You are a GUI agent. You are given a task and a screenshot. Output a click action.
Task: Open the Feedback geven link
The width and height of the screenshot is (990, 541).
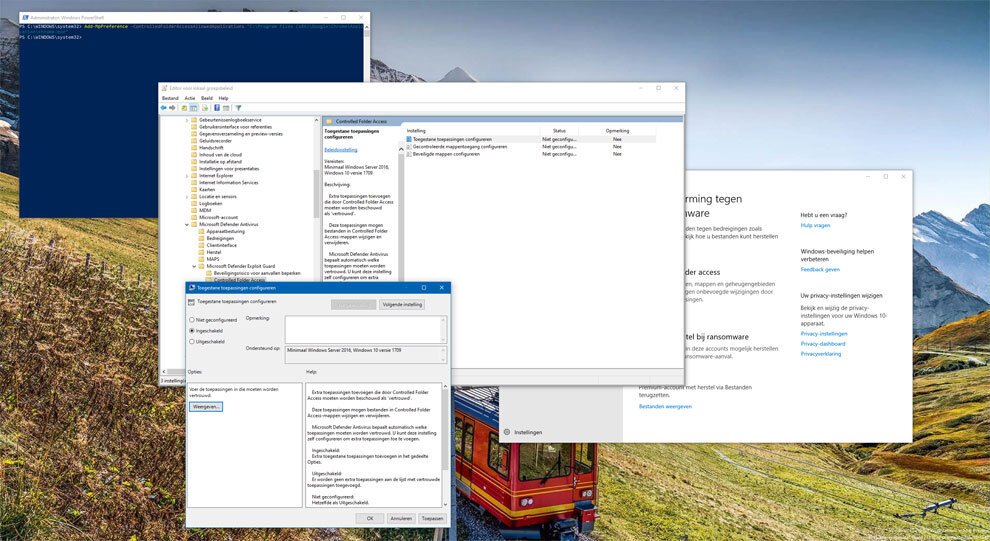tap(820, 270)
